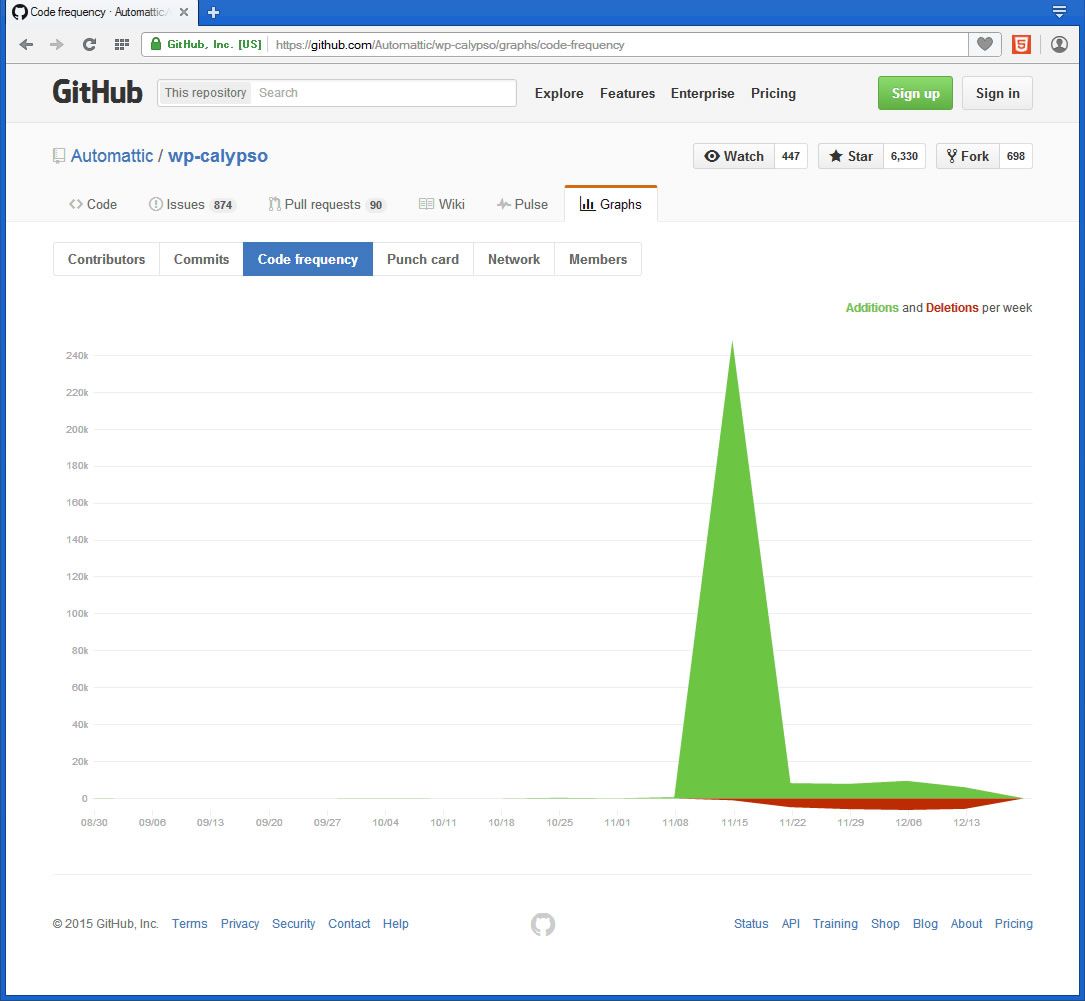Image resolution: width=1085 pixels, height=1001 pixels.
Task: Open the Blog footer link
Action: click(925, 924)
